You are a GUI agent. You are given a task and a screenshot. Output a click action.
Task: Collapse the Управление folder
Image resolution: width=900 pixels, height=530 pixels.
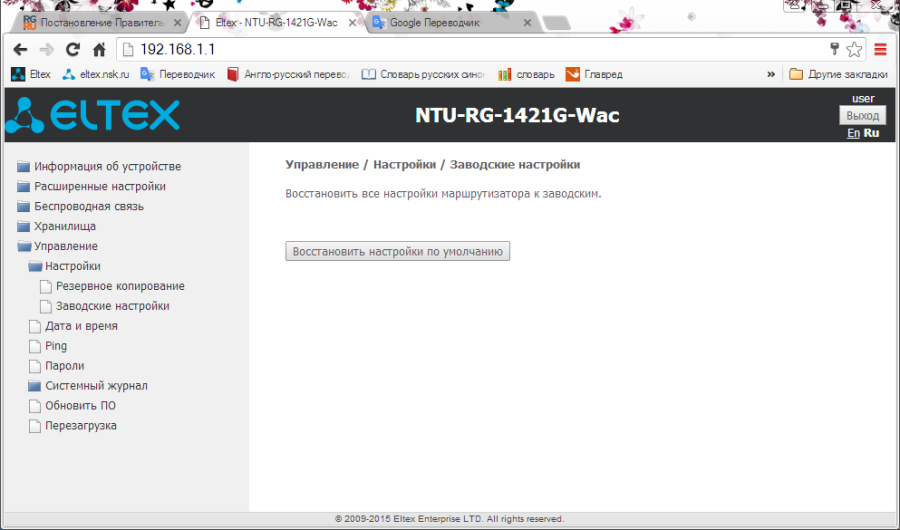(x=57, y=246)
